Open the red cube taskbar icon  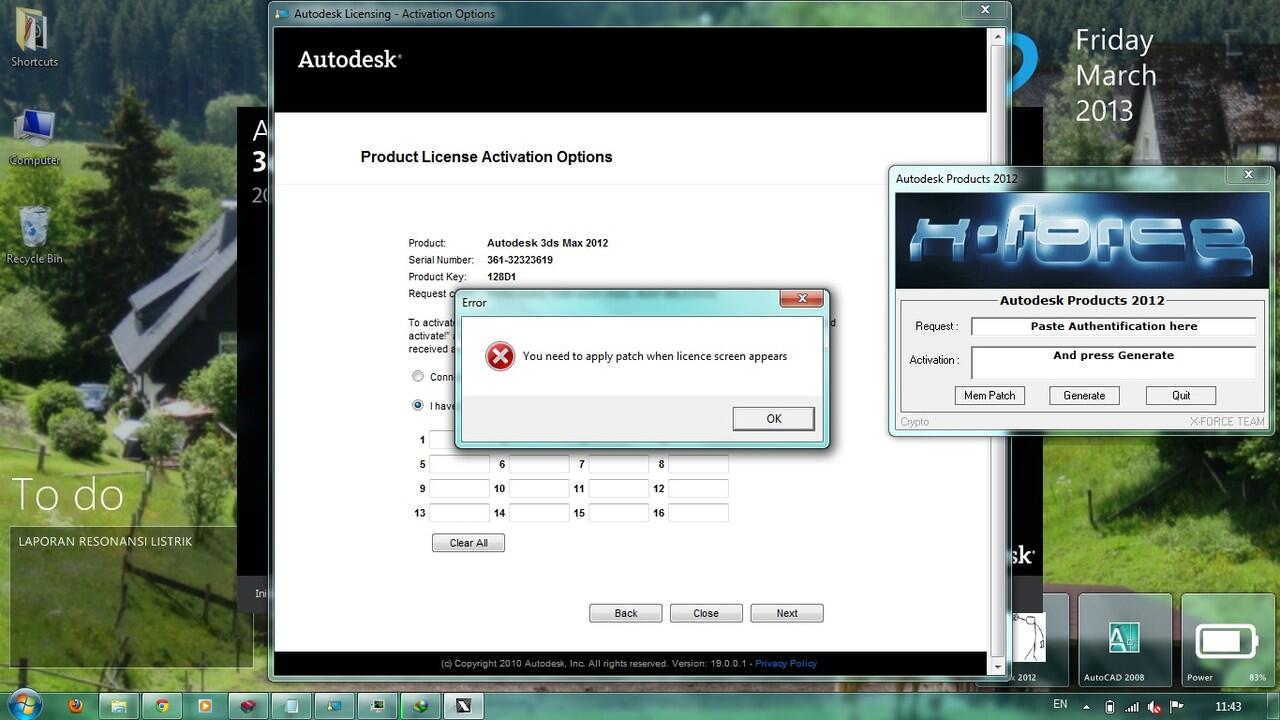pos(248,705)
